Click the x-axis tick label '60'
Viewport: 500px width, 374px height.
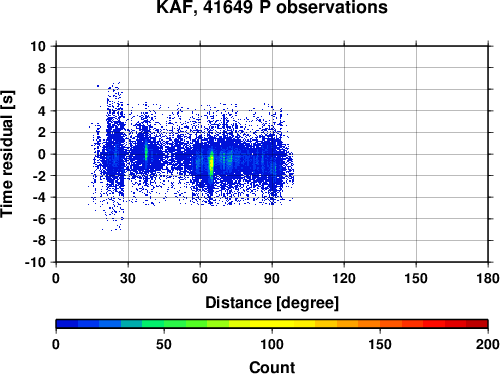click(200, 278)
